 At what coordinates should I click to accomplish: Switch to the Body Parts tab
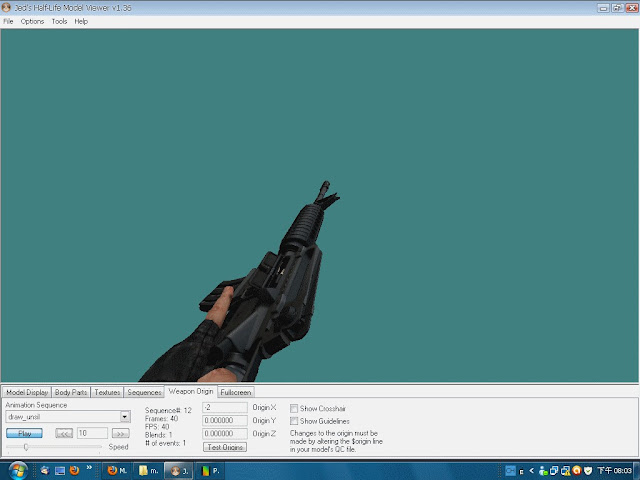click(71, 392)
